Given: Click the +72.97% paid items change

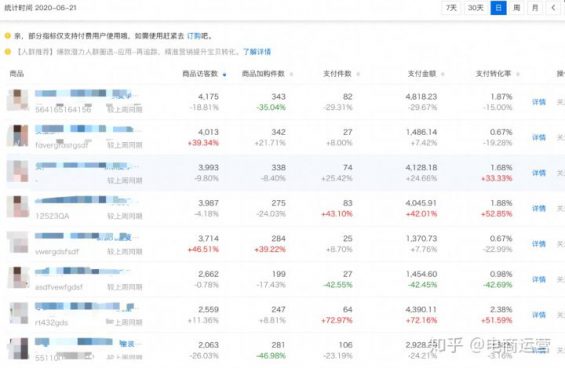Looking at the screenshot, I should pos(337,320).
